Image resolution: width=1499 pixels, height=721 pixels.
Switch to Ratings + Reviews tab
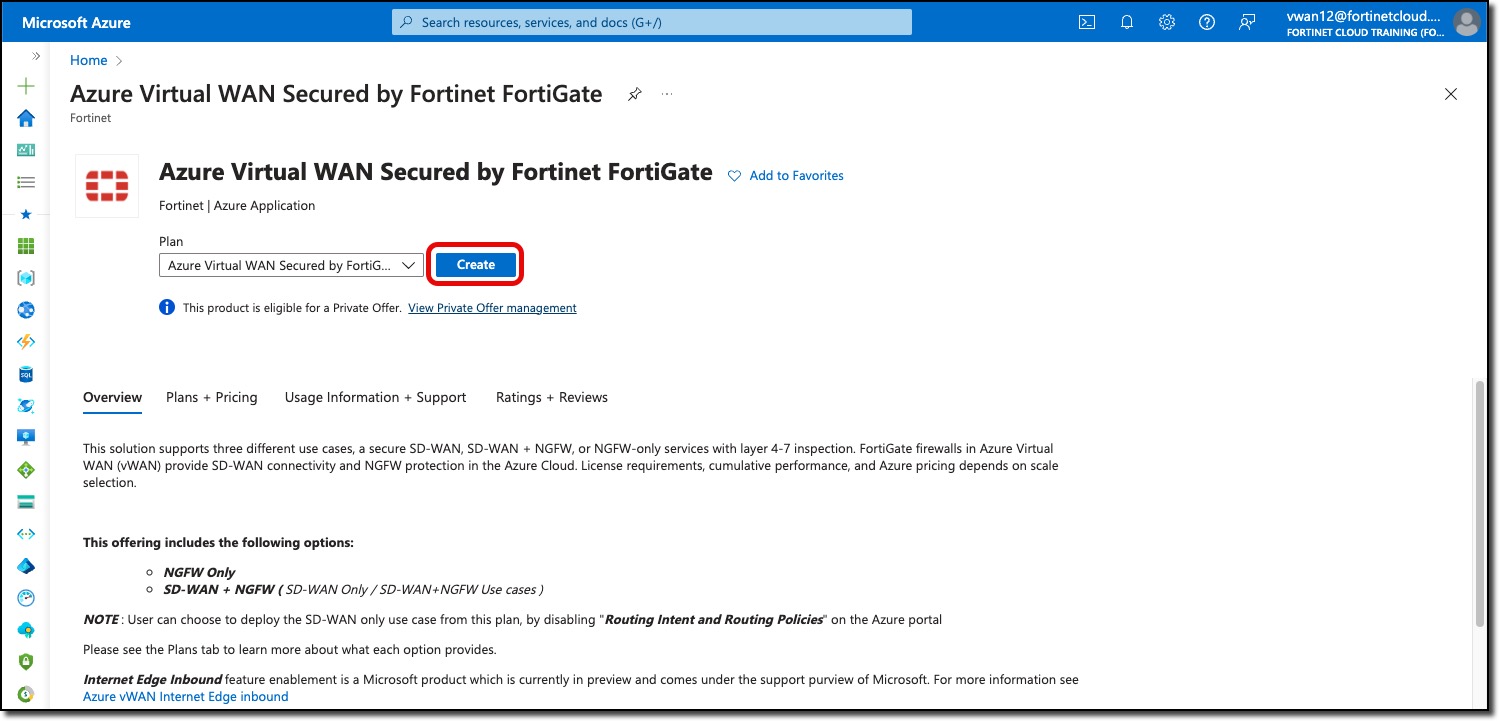[552, 397]
